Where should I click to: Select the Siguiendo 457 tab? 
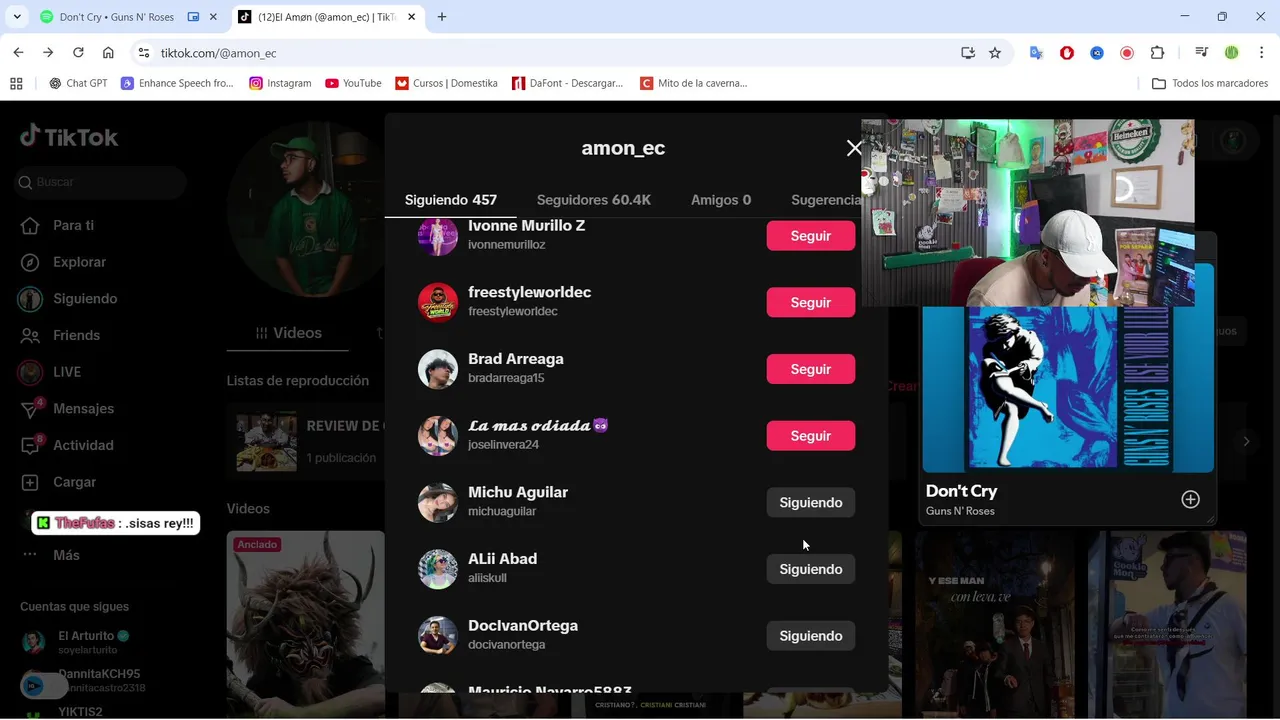(x=451, y=200)
